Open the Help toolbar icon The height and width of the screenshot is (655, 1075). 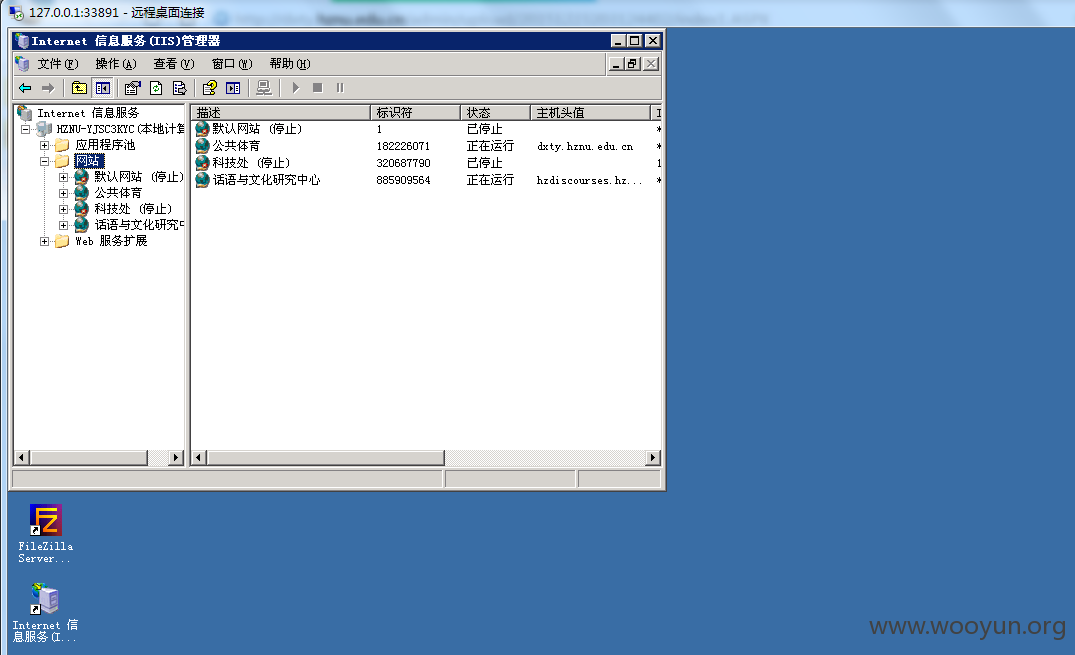coord(210,88)
